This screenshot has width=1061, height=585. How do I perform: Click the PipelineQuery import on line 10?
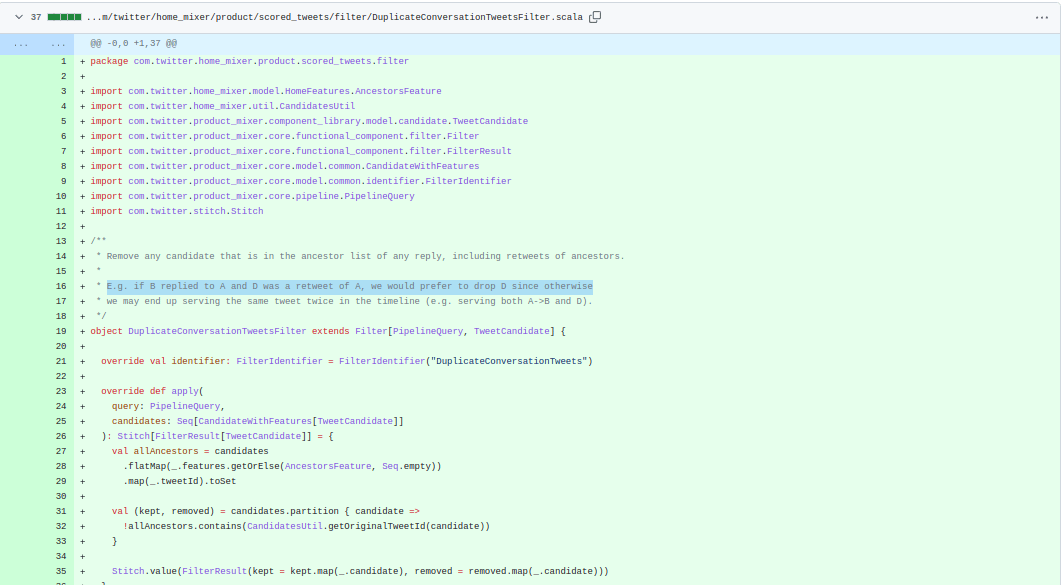coord(379,196)
